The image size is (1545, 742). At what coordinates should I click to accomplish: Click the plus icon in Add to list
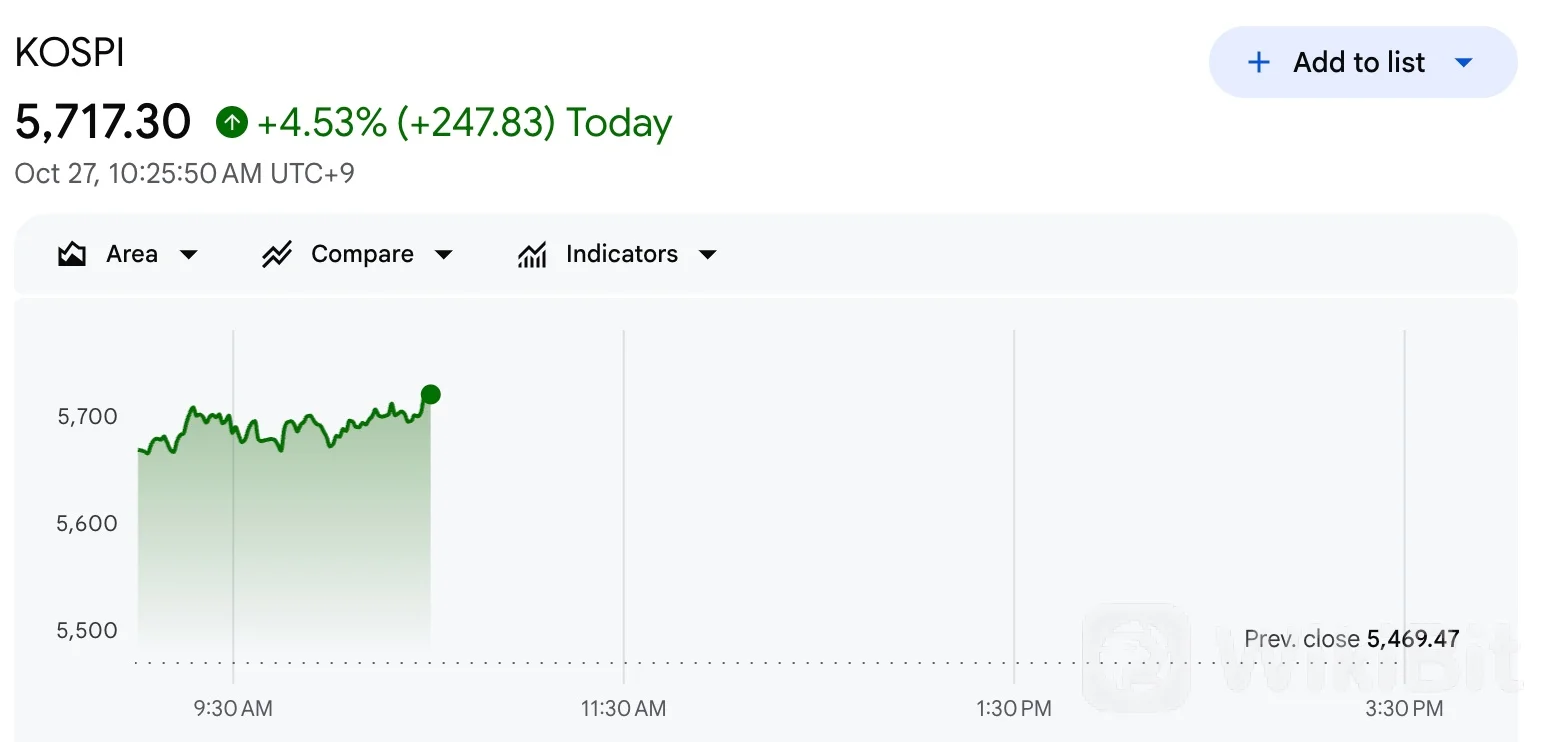pyautogui.click(x=1259, y=62)
